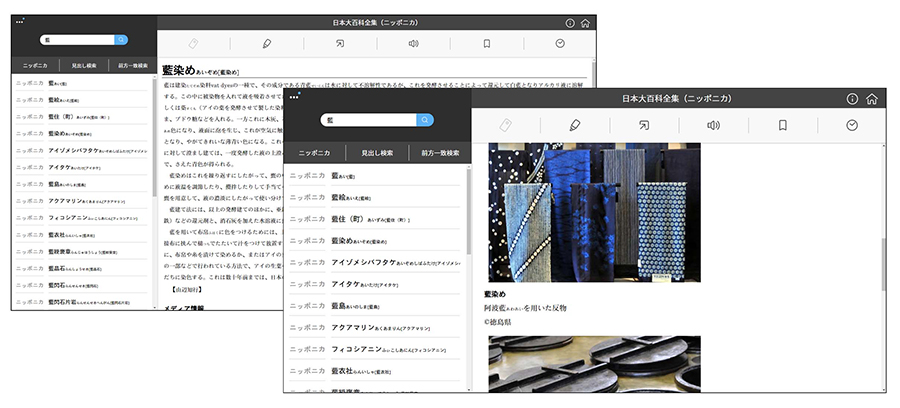Open the history clock icon in front window toolbar
900x408 pixels.
[852, 125]
